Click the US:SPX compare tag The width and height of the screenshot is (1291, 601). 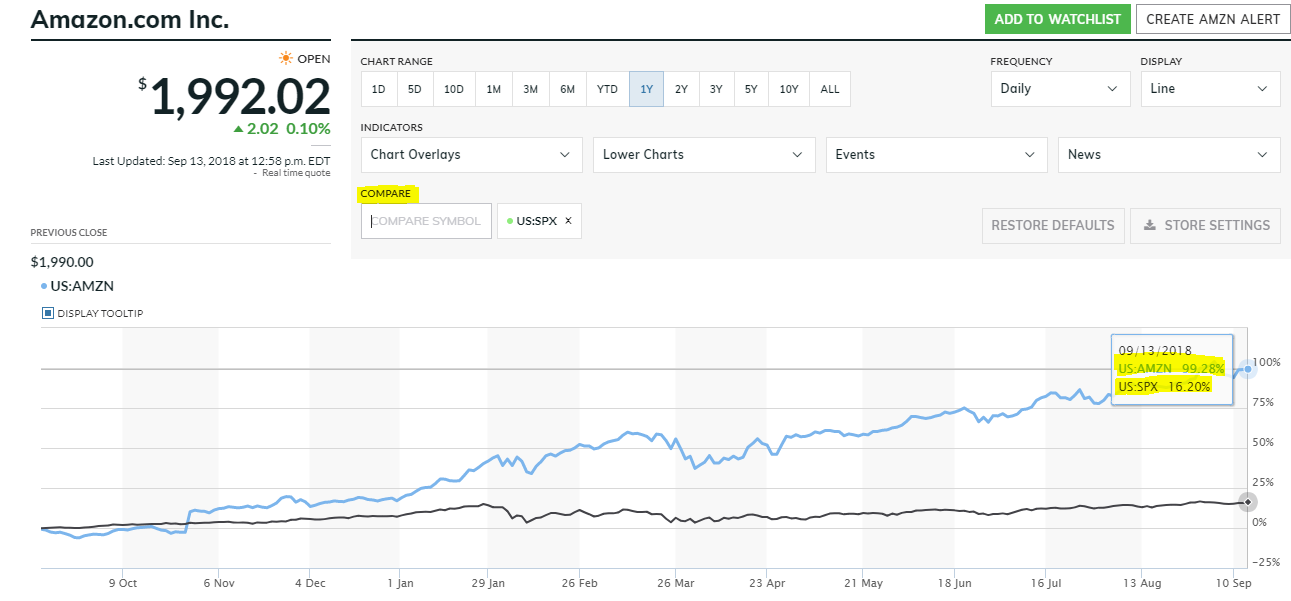539,221
